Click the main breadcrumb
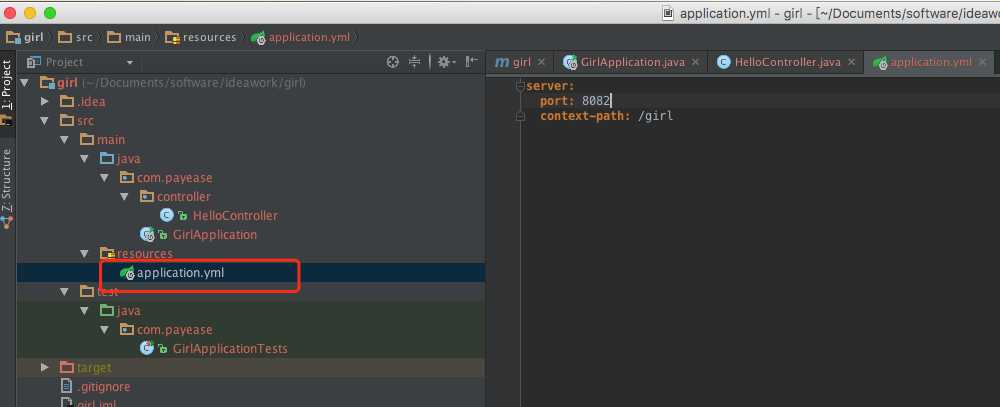1000x407 pixels. point(129,37)
